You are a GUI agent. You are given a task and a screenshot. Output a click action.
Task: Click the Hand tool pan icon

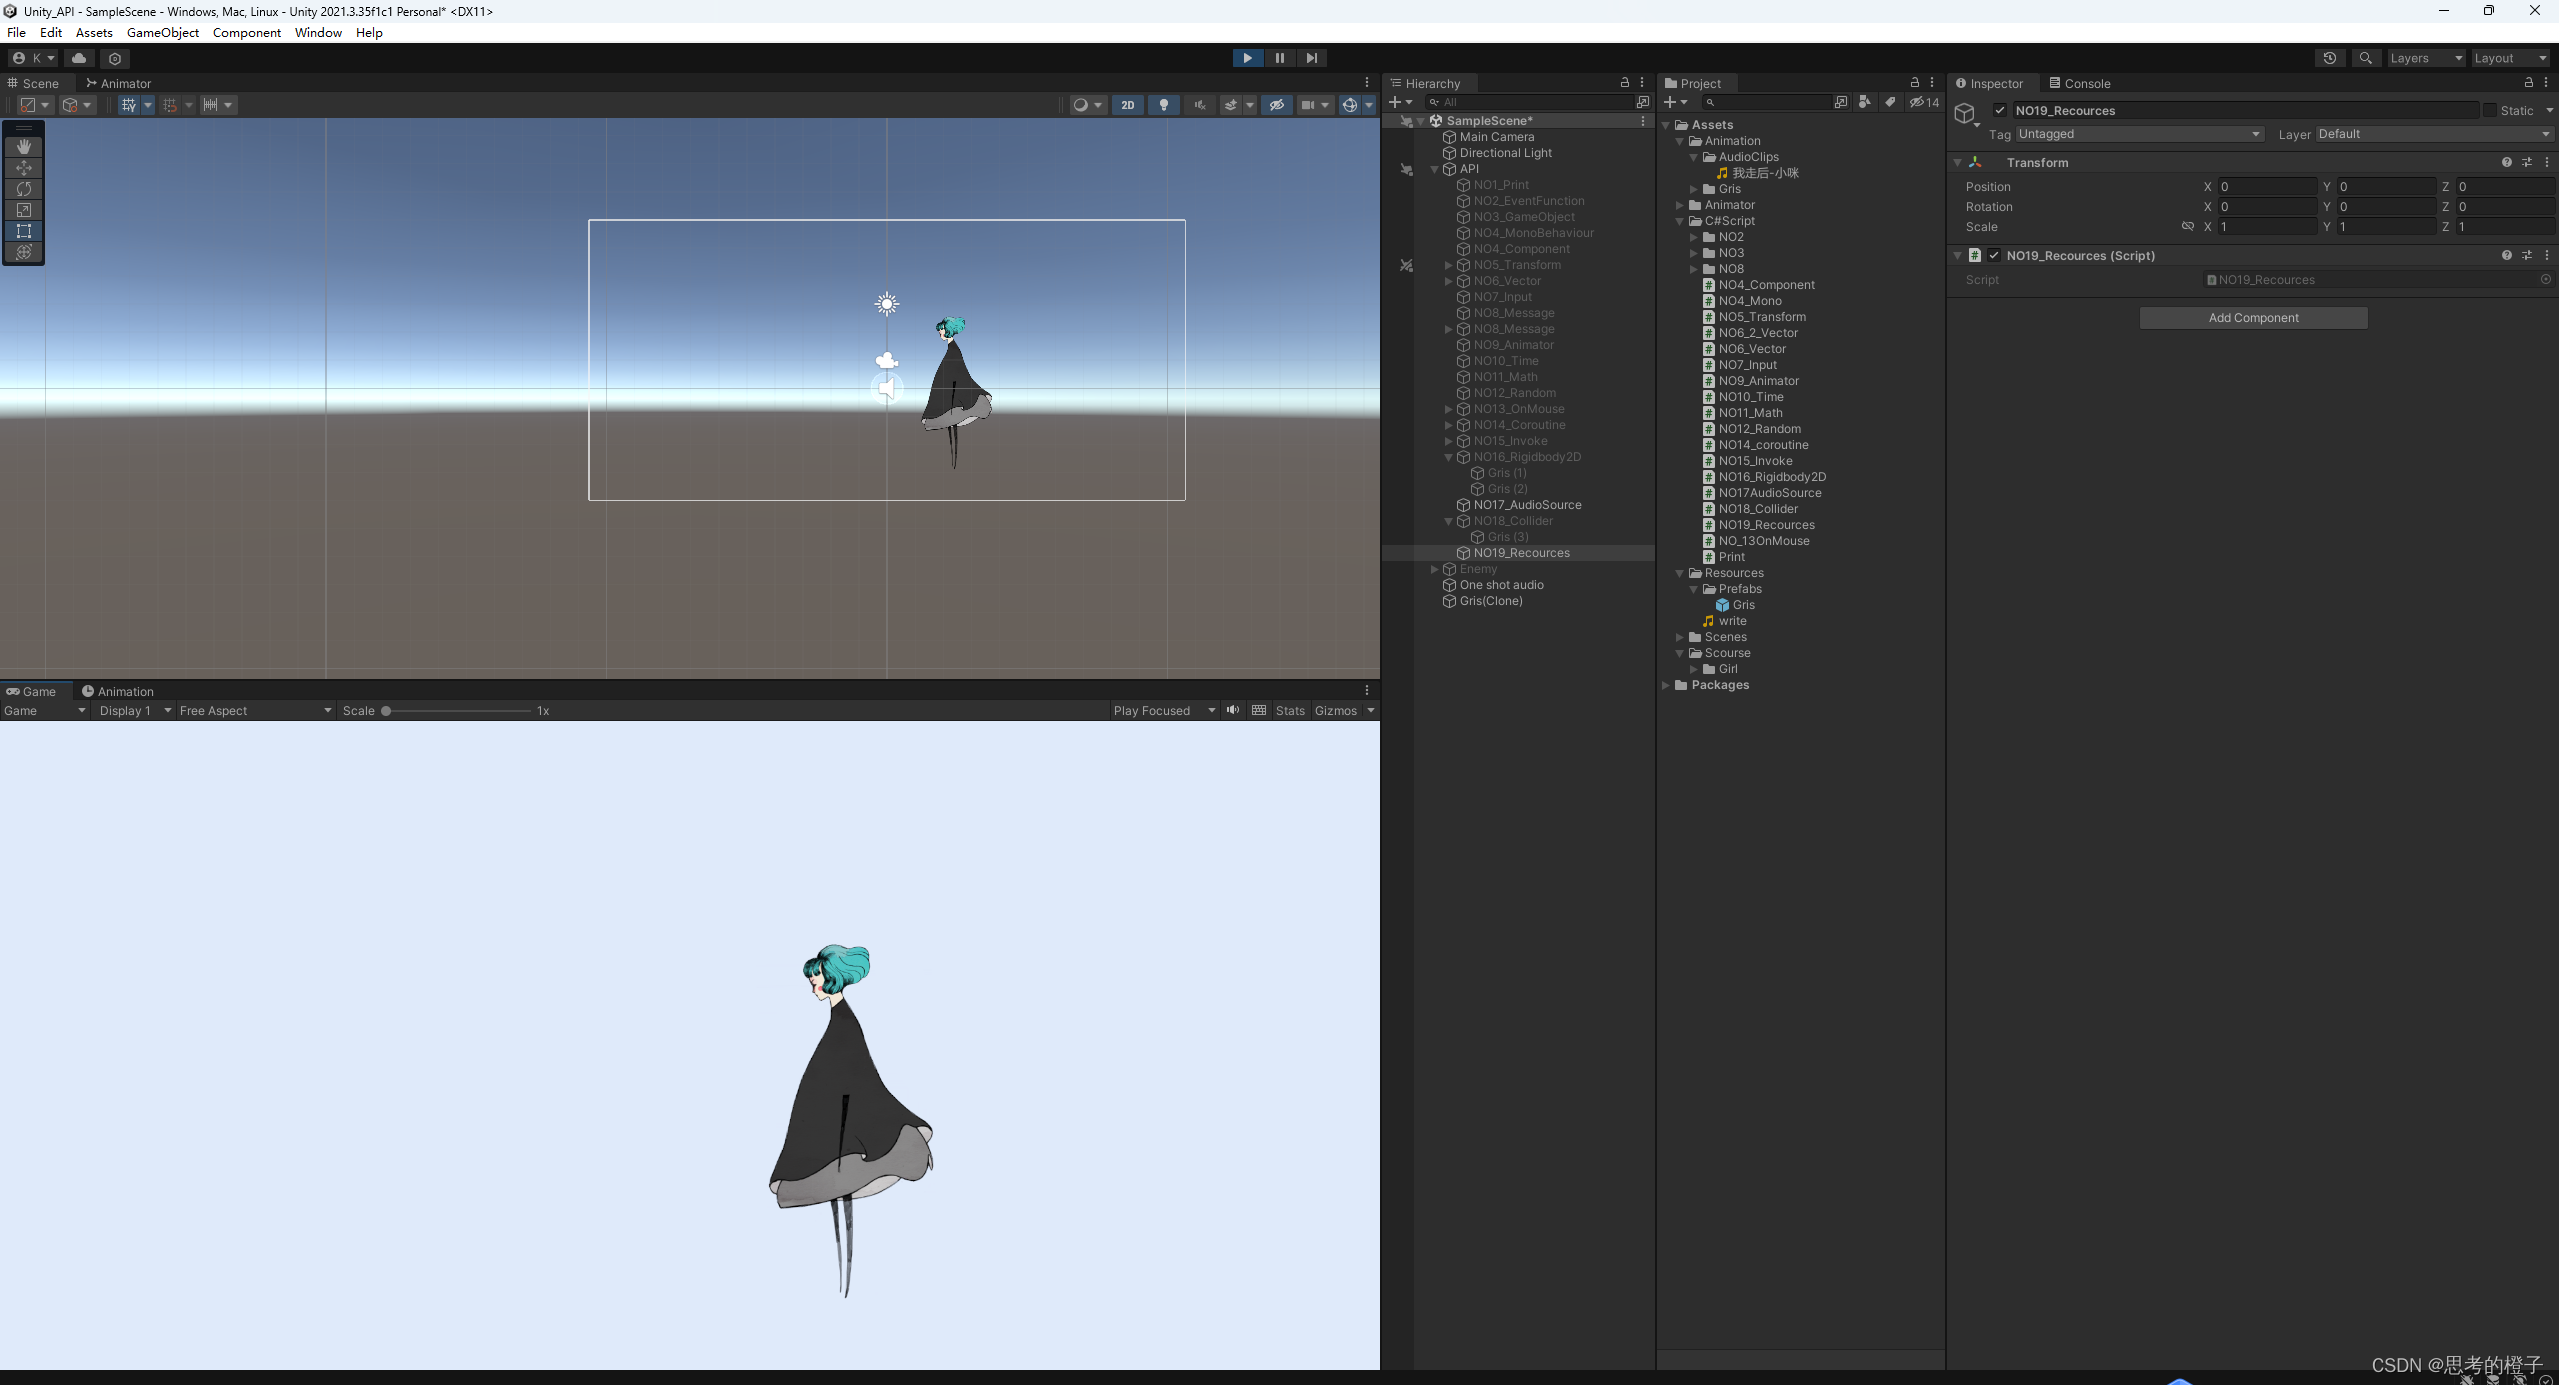[22, 145]
